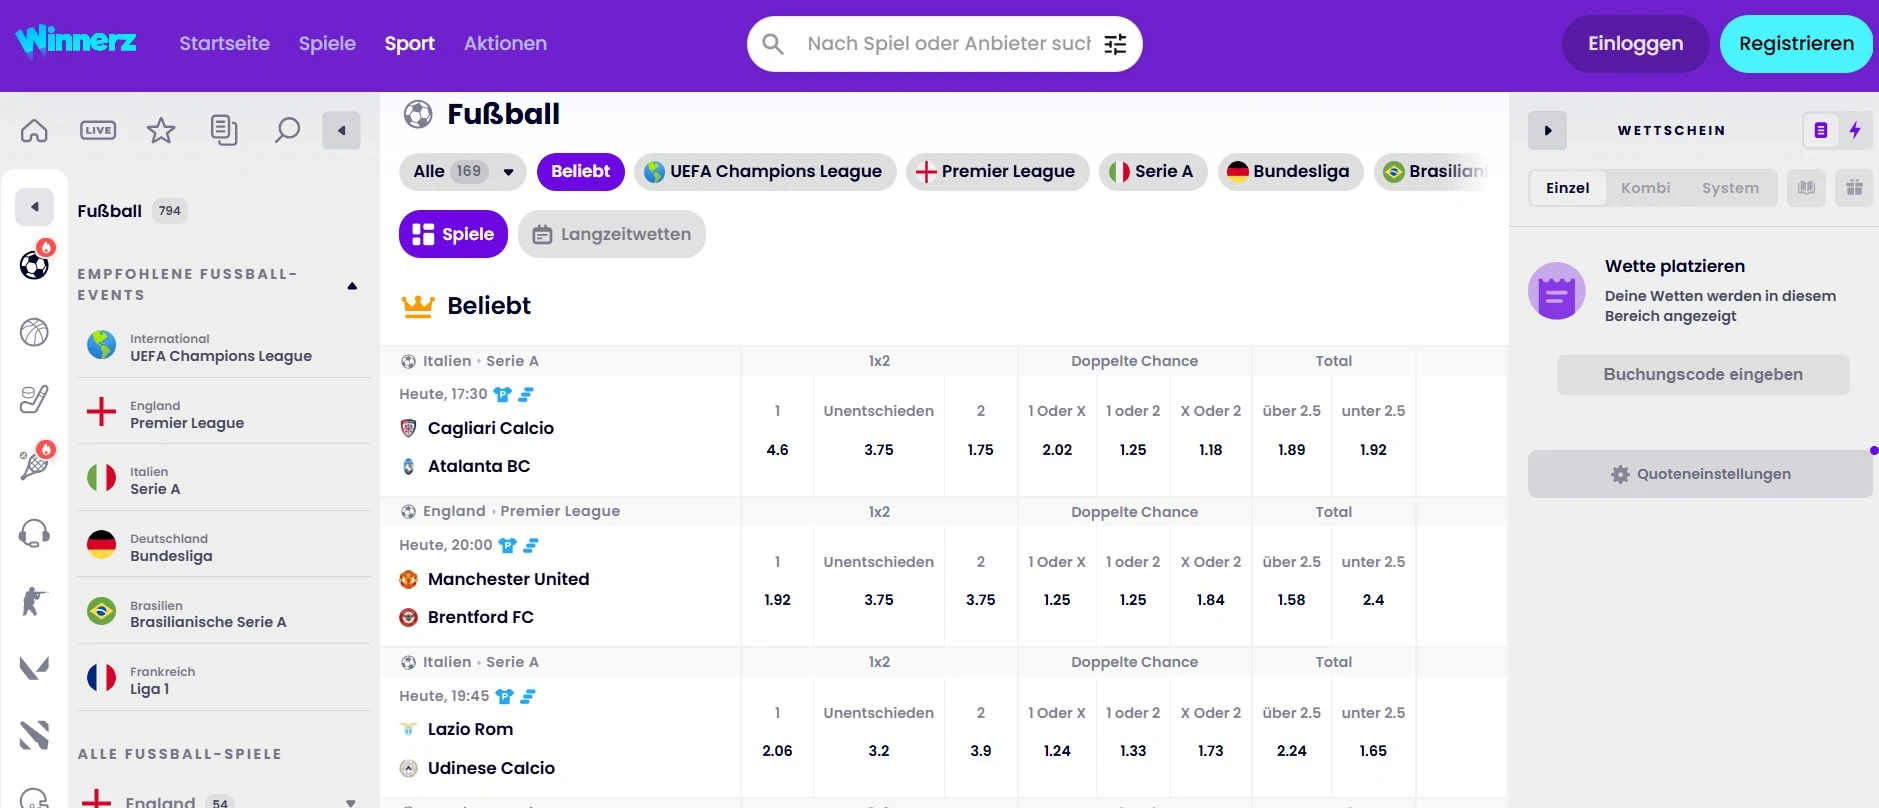Open statistics icon for Manchester United match
The height and width of the screenshot is (808, 1879).
(531, 546)
